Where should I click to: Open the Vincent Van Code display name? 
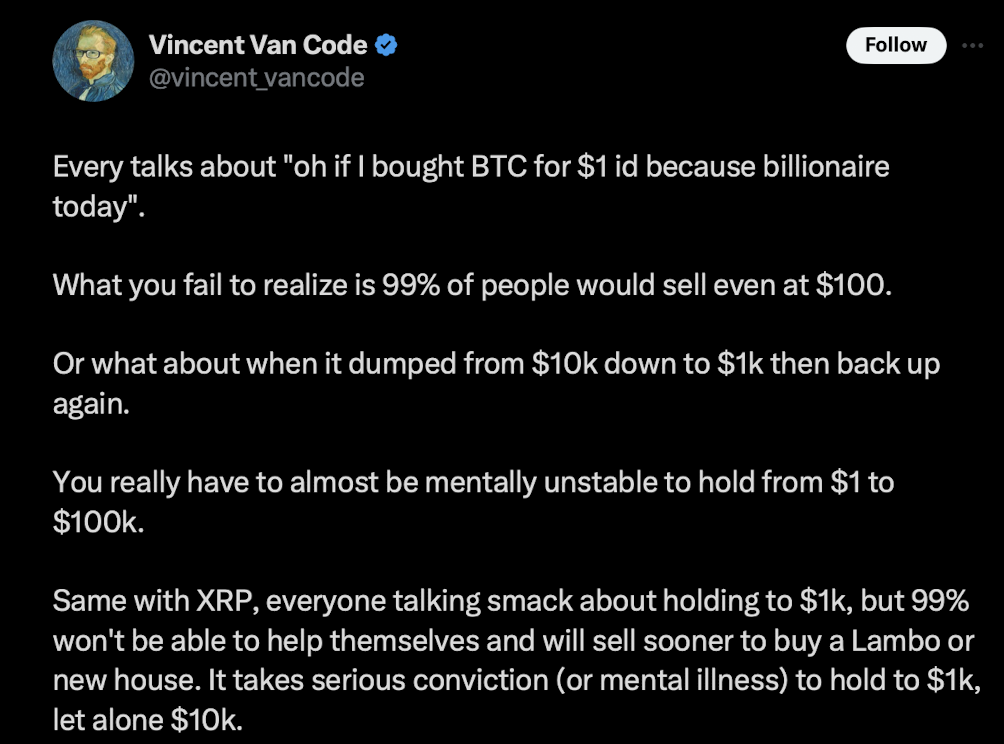coord(257,45)
